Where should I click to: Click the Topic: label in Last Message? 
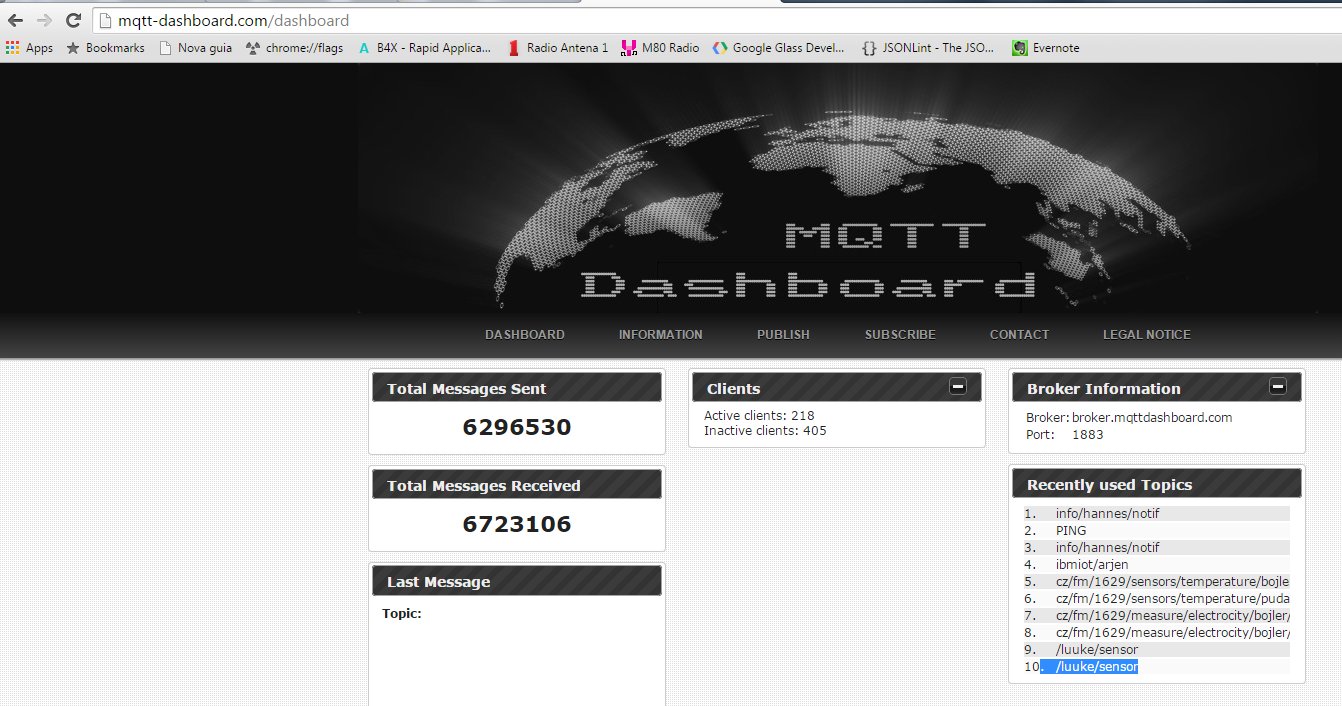click(402, 614)
